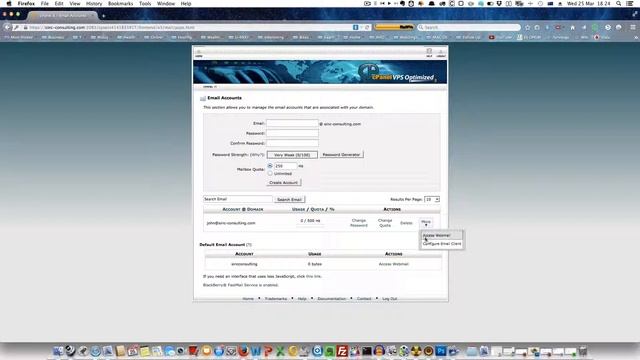Open the red PowerPoint P icon in the Dock
The image size is (640, 360).
pos(268,351)
